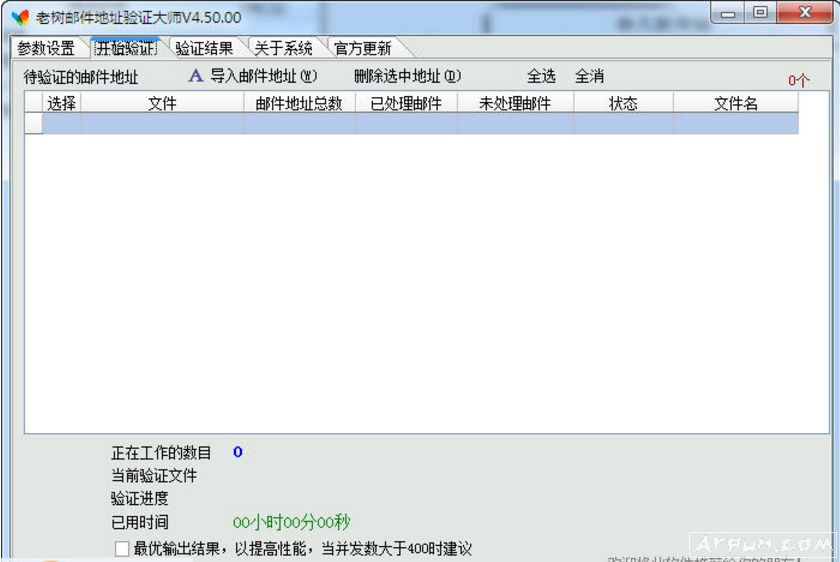Minimize the 老树邮件地址验证大师 window
The height and width of the screenshot is (562, 840).
pyautogui.click(x=728, y=13)
